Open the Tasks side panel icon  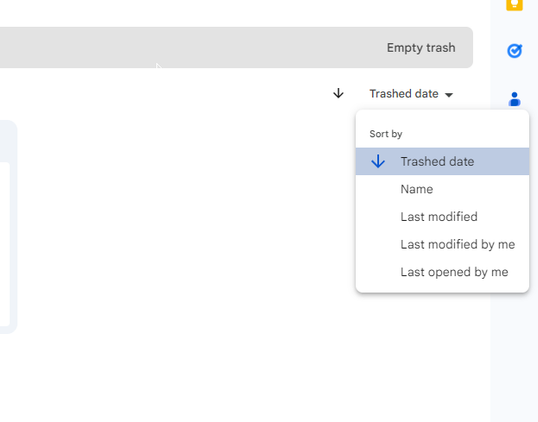click(514, 51)
